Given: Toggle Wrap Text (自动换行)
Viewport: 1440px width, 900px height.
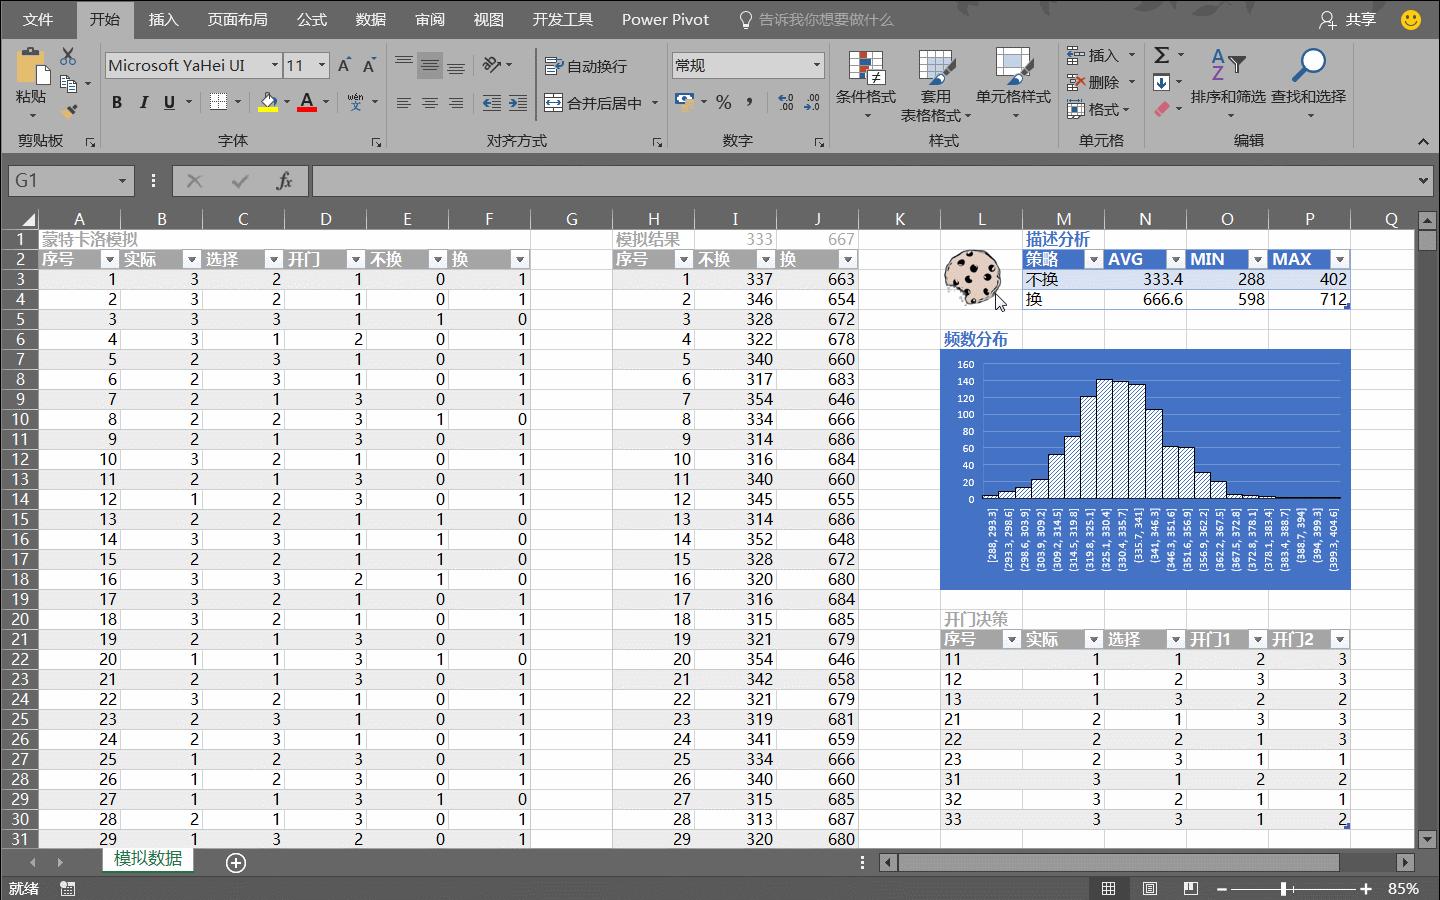Looking at the screenshot, I should pos(586,66).
